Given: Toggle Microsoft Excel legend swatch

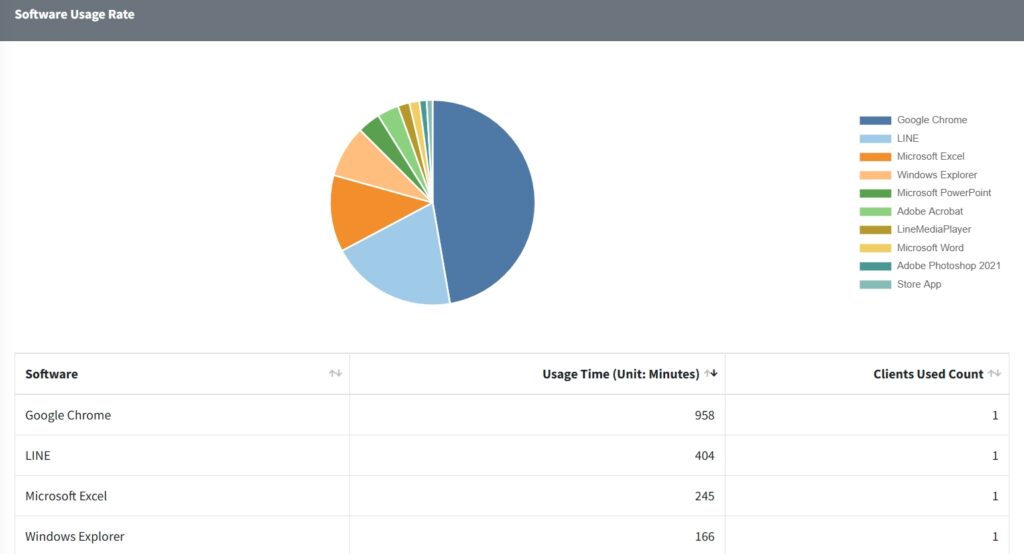Looking at the screenshot, I should [x=875, y=157].
